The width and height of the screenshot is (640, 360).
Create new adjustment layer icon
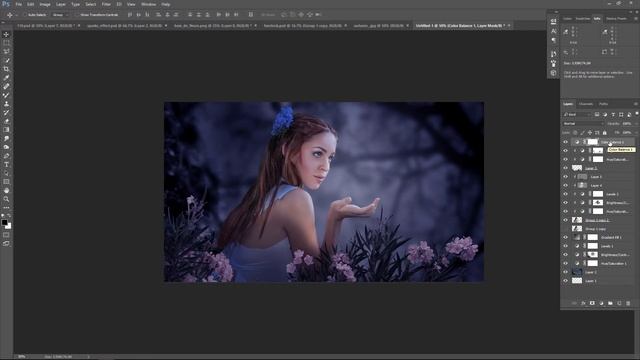click(601, 303)
